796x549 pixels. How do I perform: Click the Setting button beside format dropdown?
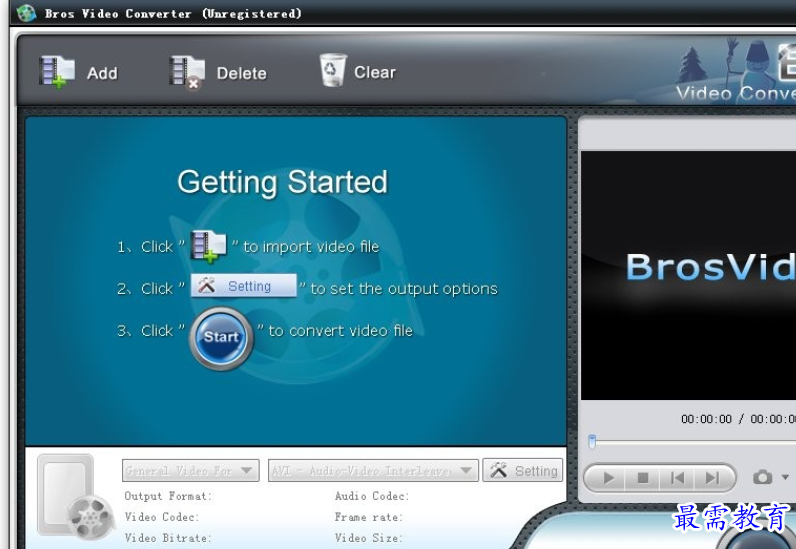(523, 470)
